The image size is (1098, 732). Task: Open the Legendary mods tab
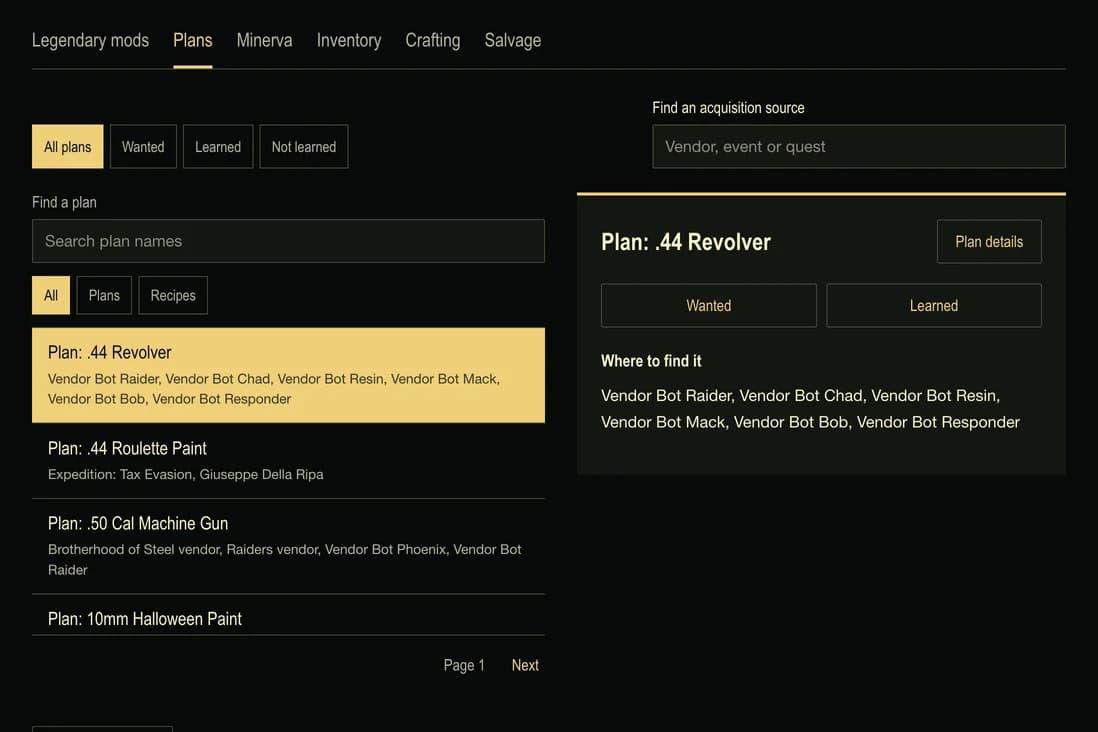tap(90, 41)
